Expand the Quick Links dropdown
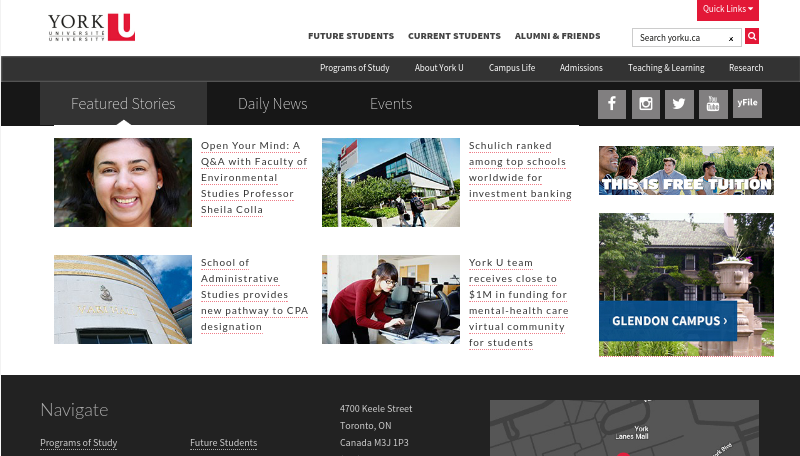This screenshot has height=456, width=800. [728, 9]
